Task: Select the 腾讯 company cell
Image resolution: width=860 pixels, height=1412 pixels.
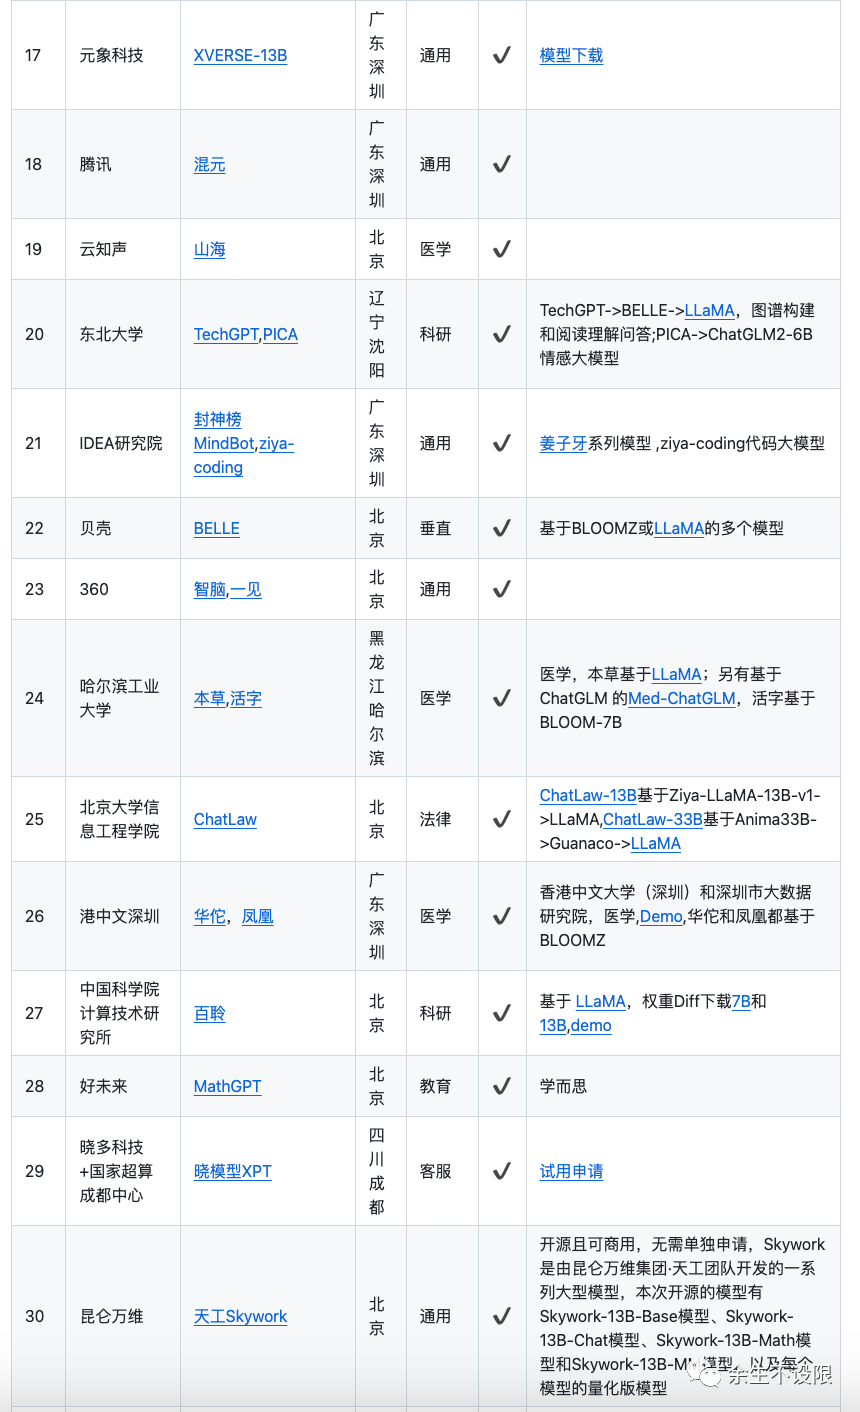Action: (x=123, y=164)
